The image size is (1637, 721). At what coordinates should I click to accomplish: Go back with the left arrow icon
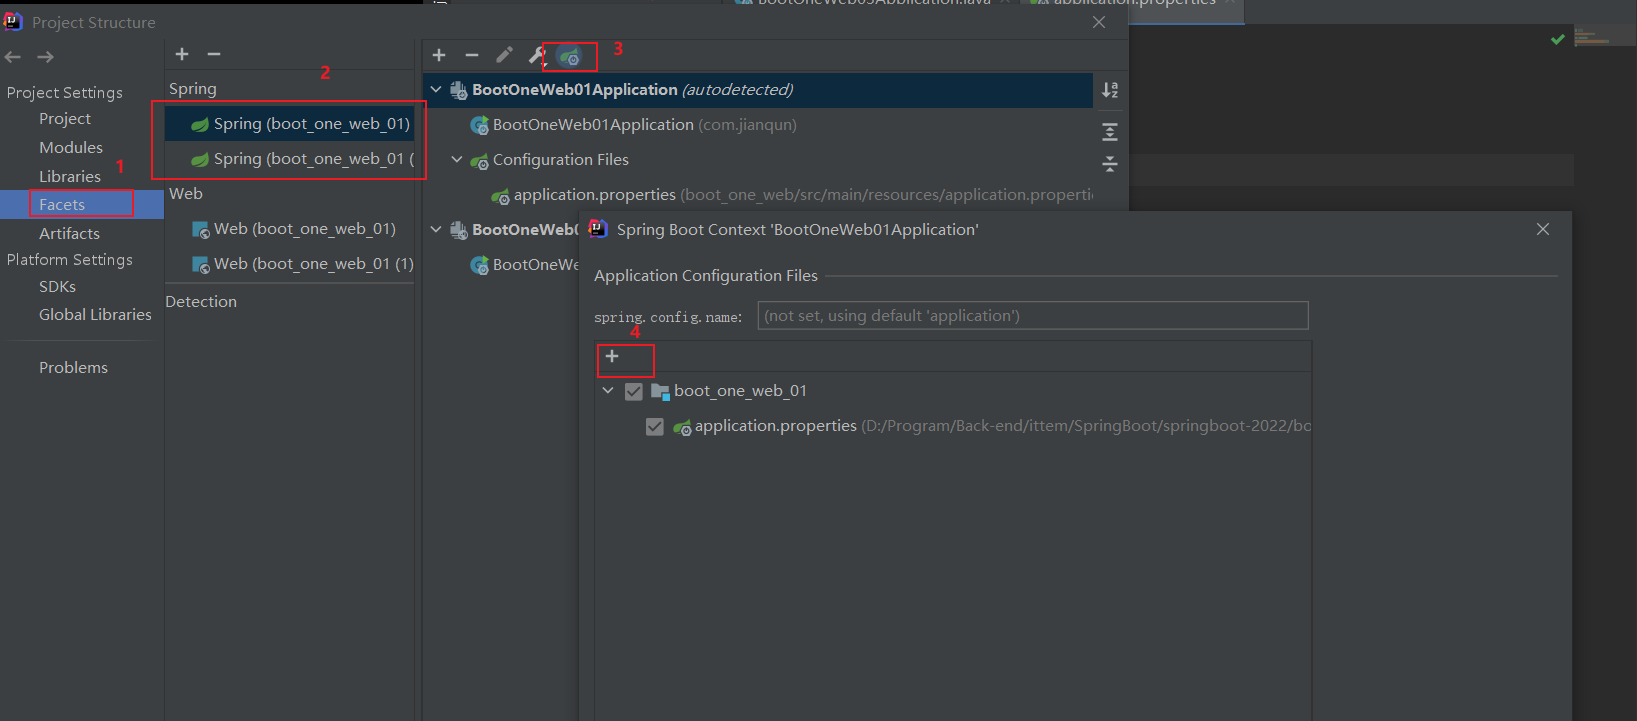point(13,57)
